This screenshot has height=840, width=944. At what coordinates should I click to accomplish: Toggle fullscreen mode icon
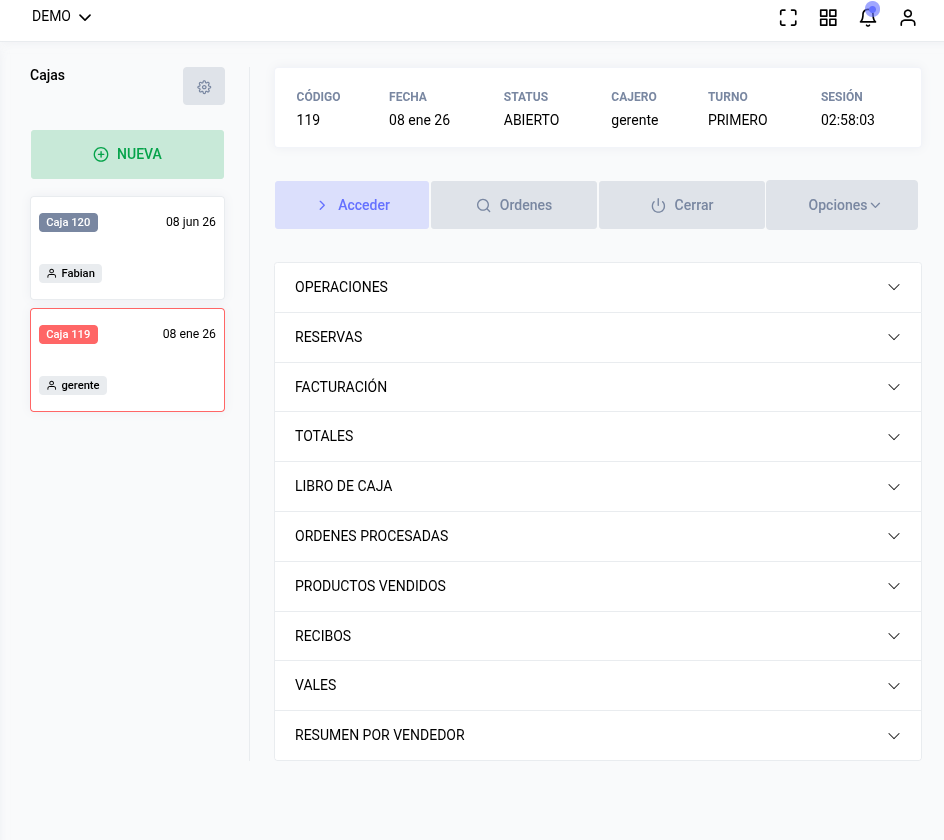coord(788,17)
